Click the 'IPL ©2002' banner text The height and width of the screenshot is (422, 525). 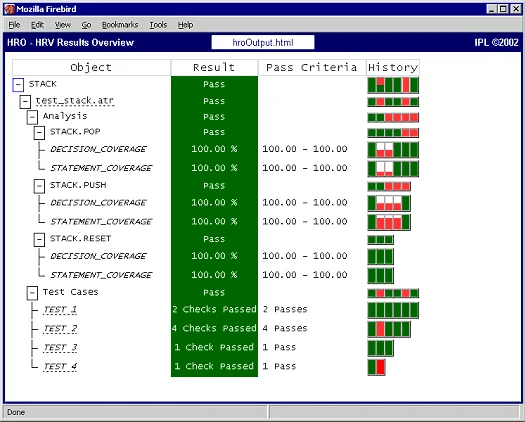[x=496, y=43]
